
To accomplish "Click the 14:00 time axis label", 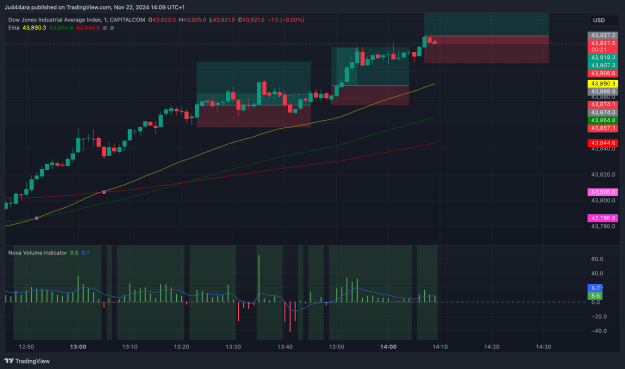I will click(x=388, y=347).
